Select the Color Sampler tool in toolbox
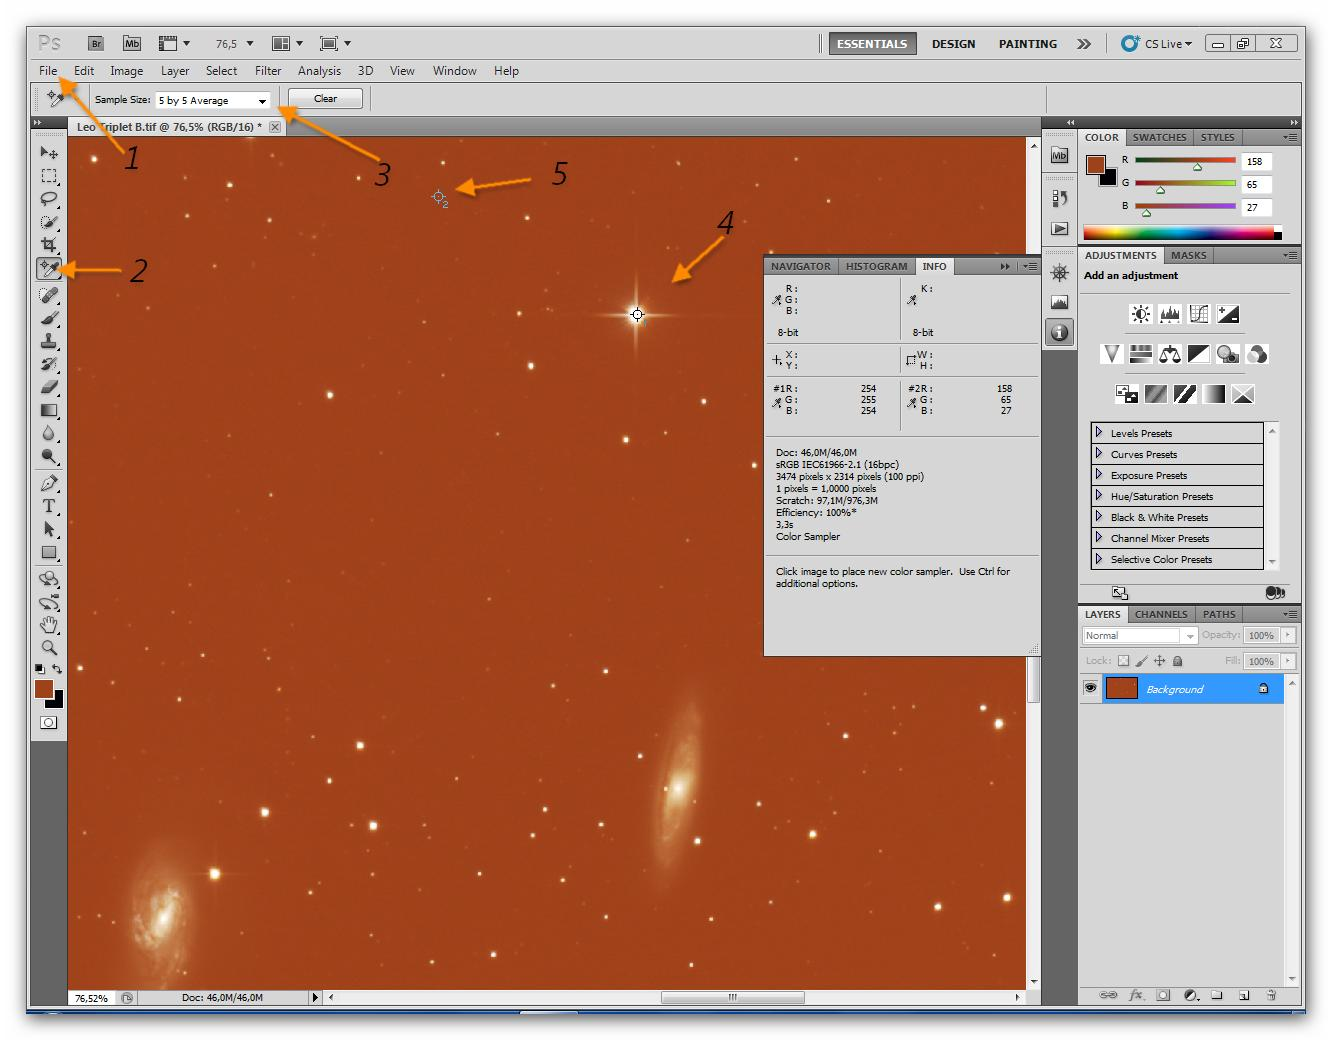 (48, 269)
